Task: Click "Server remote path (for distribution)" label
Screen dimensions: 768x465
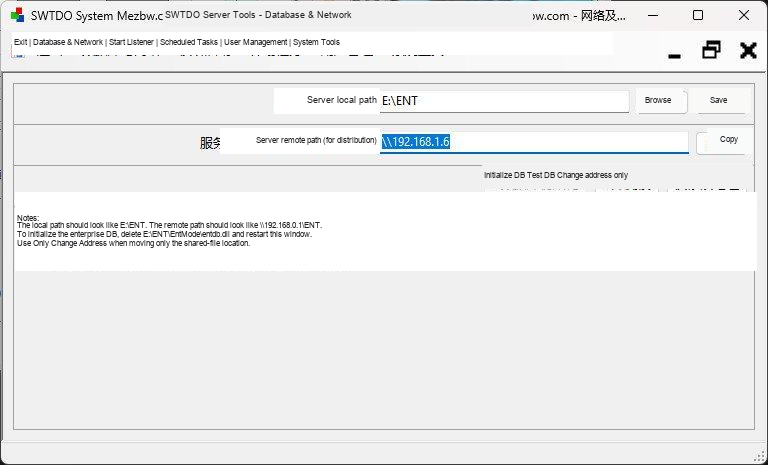Action: [x=316, y=140]
